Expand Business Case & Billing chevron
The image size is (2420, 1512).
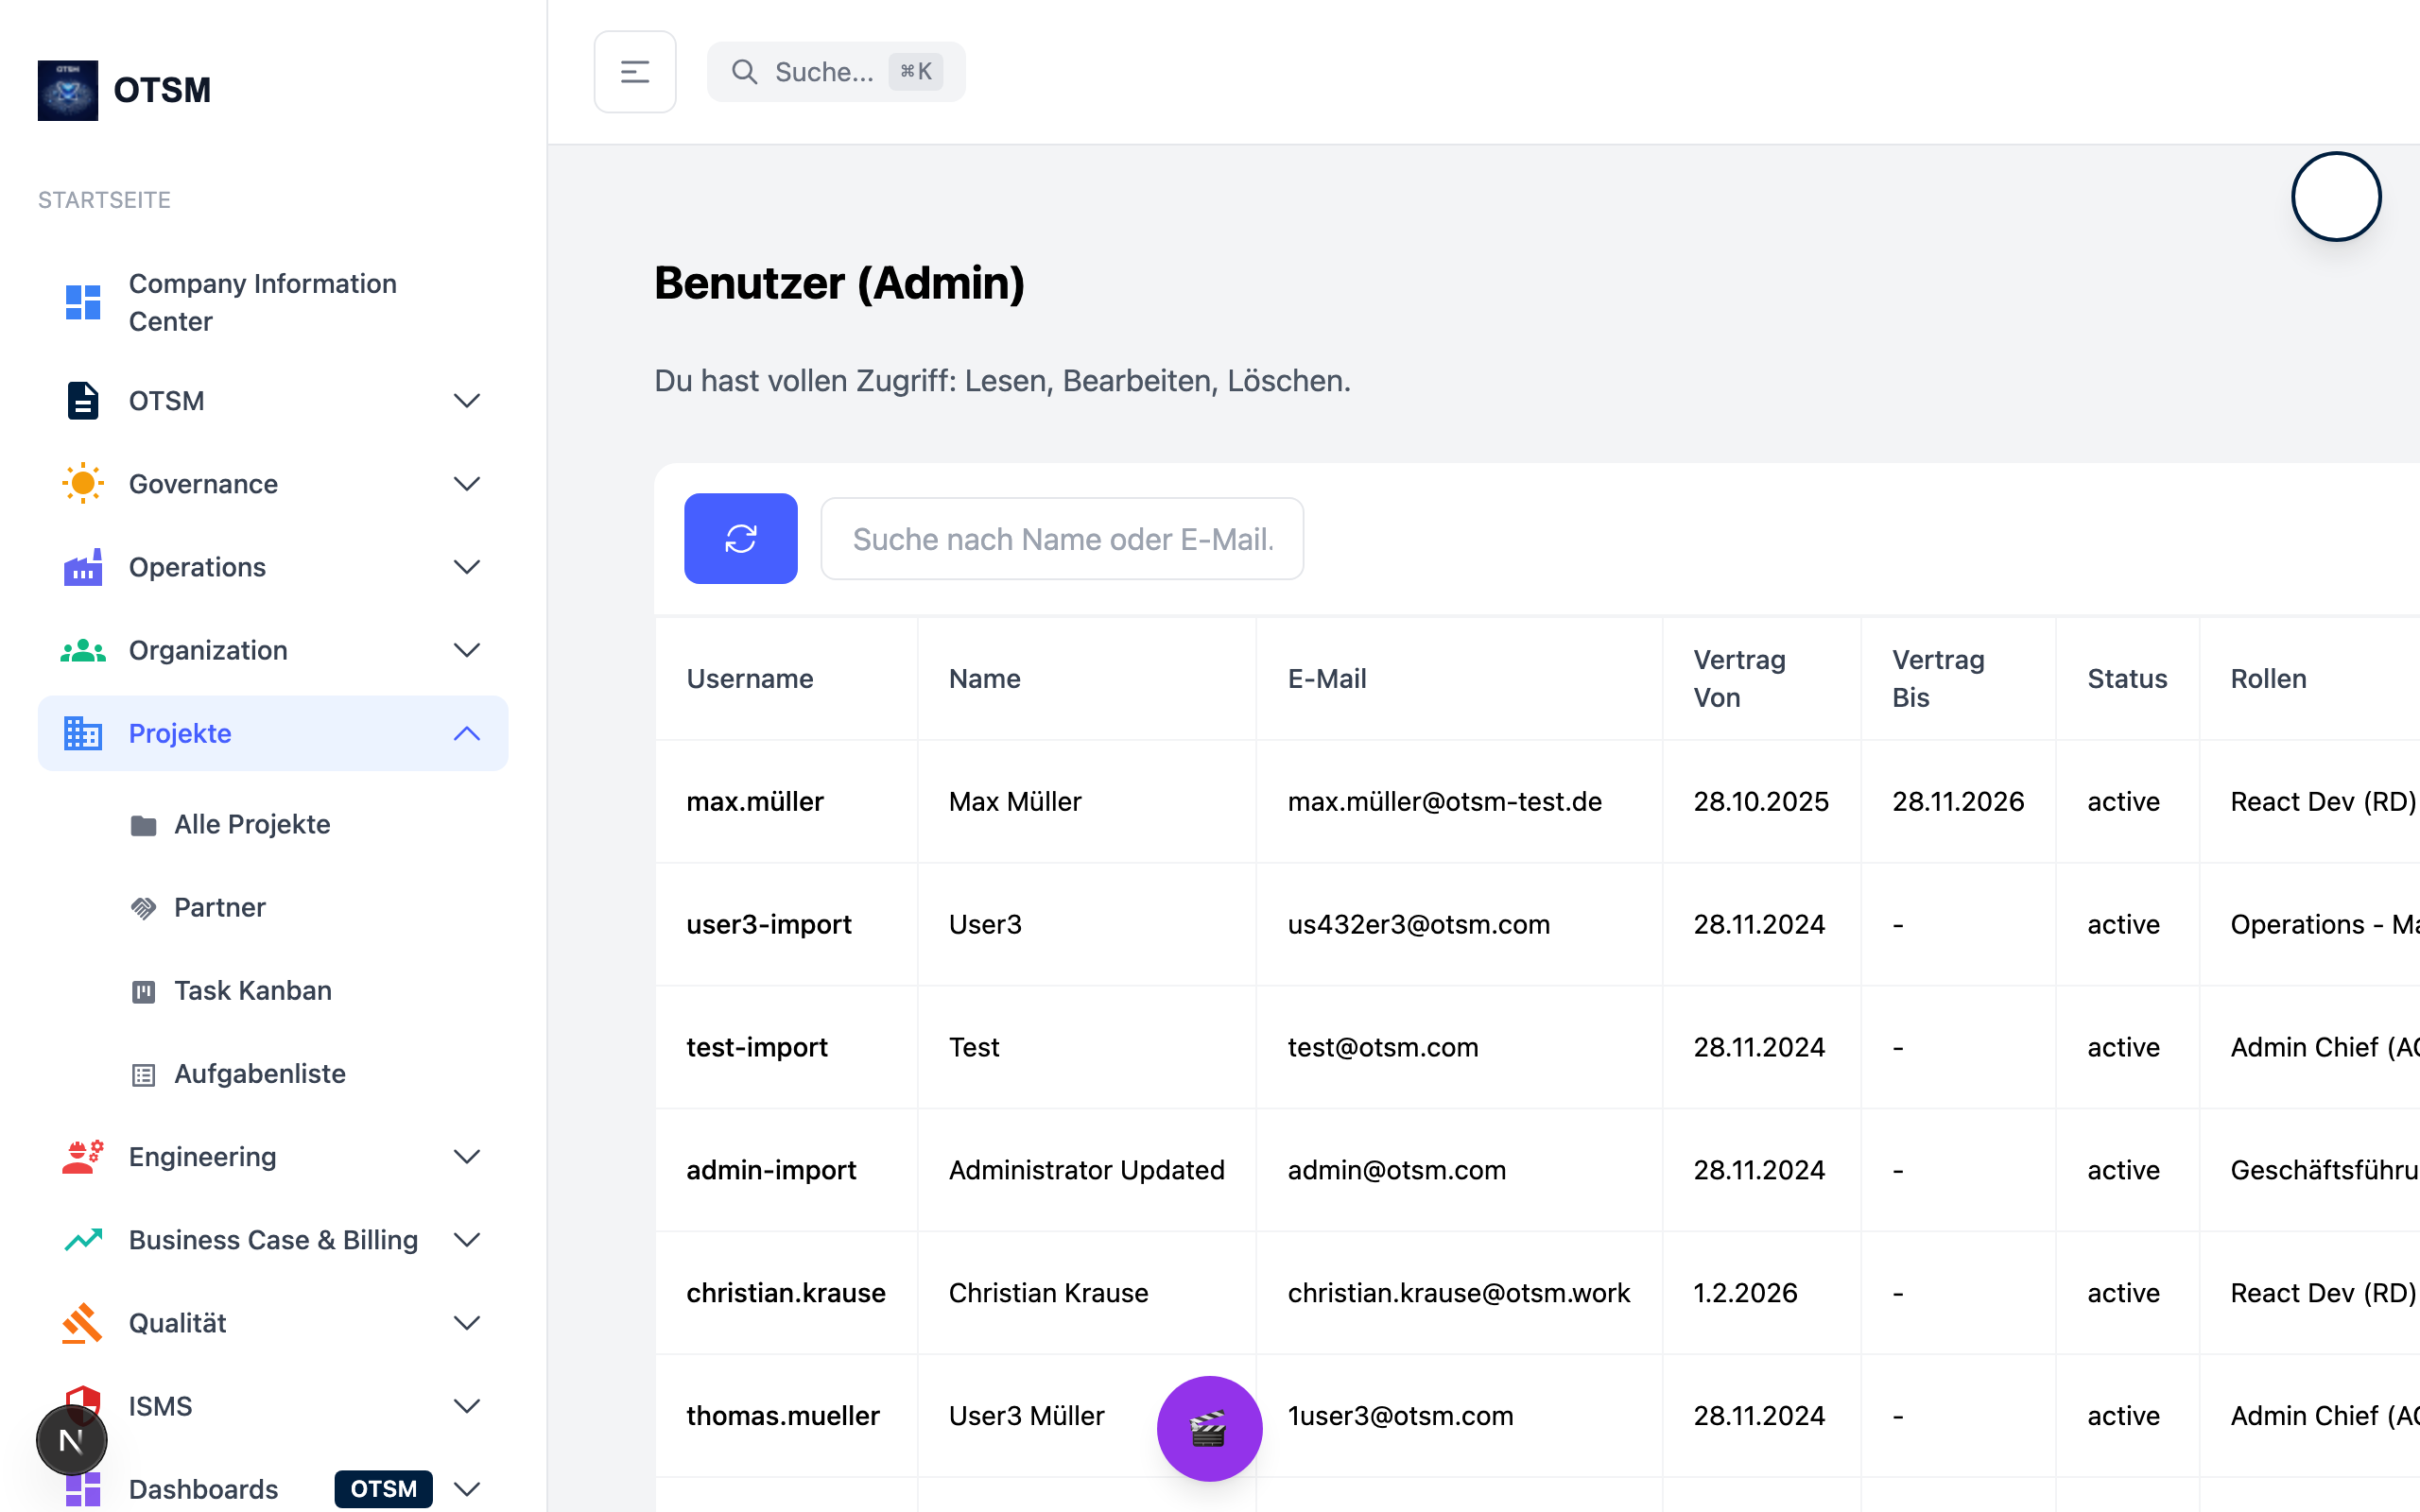pyautogui.click(x=467, y=1240)
